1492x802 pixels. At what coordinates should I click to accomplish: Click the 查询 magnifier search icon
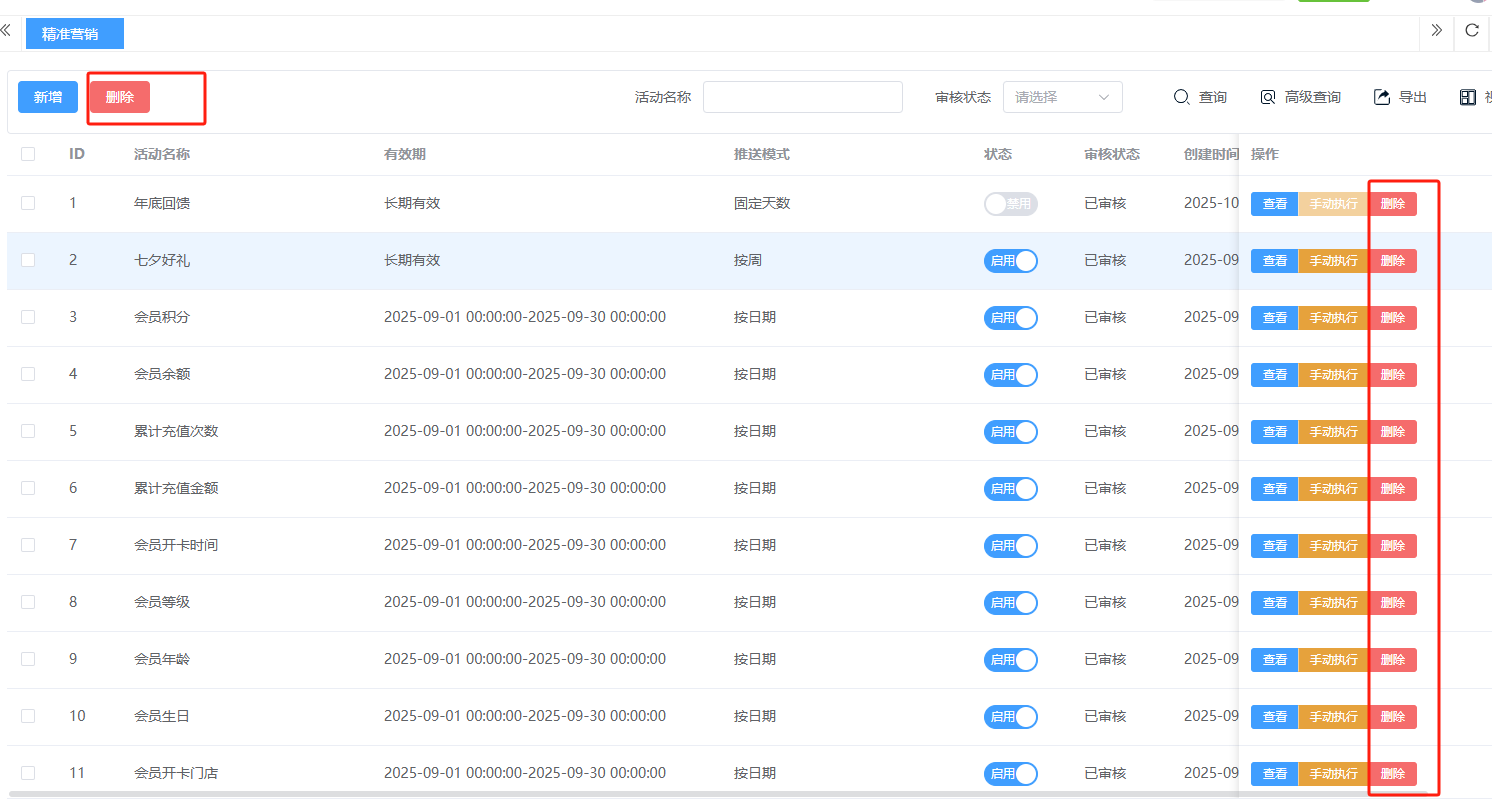1181,97
